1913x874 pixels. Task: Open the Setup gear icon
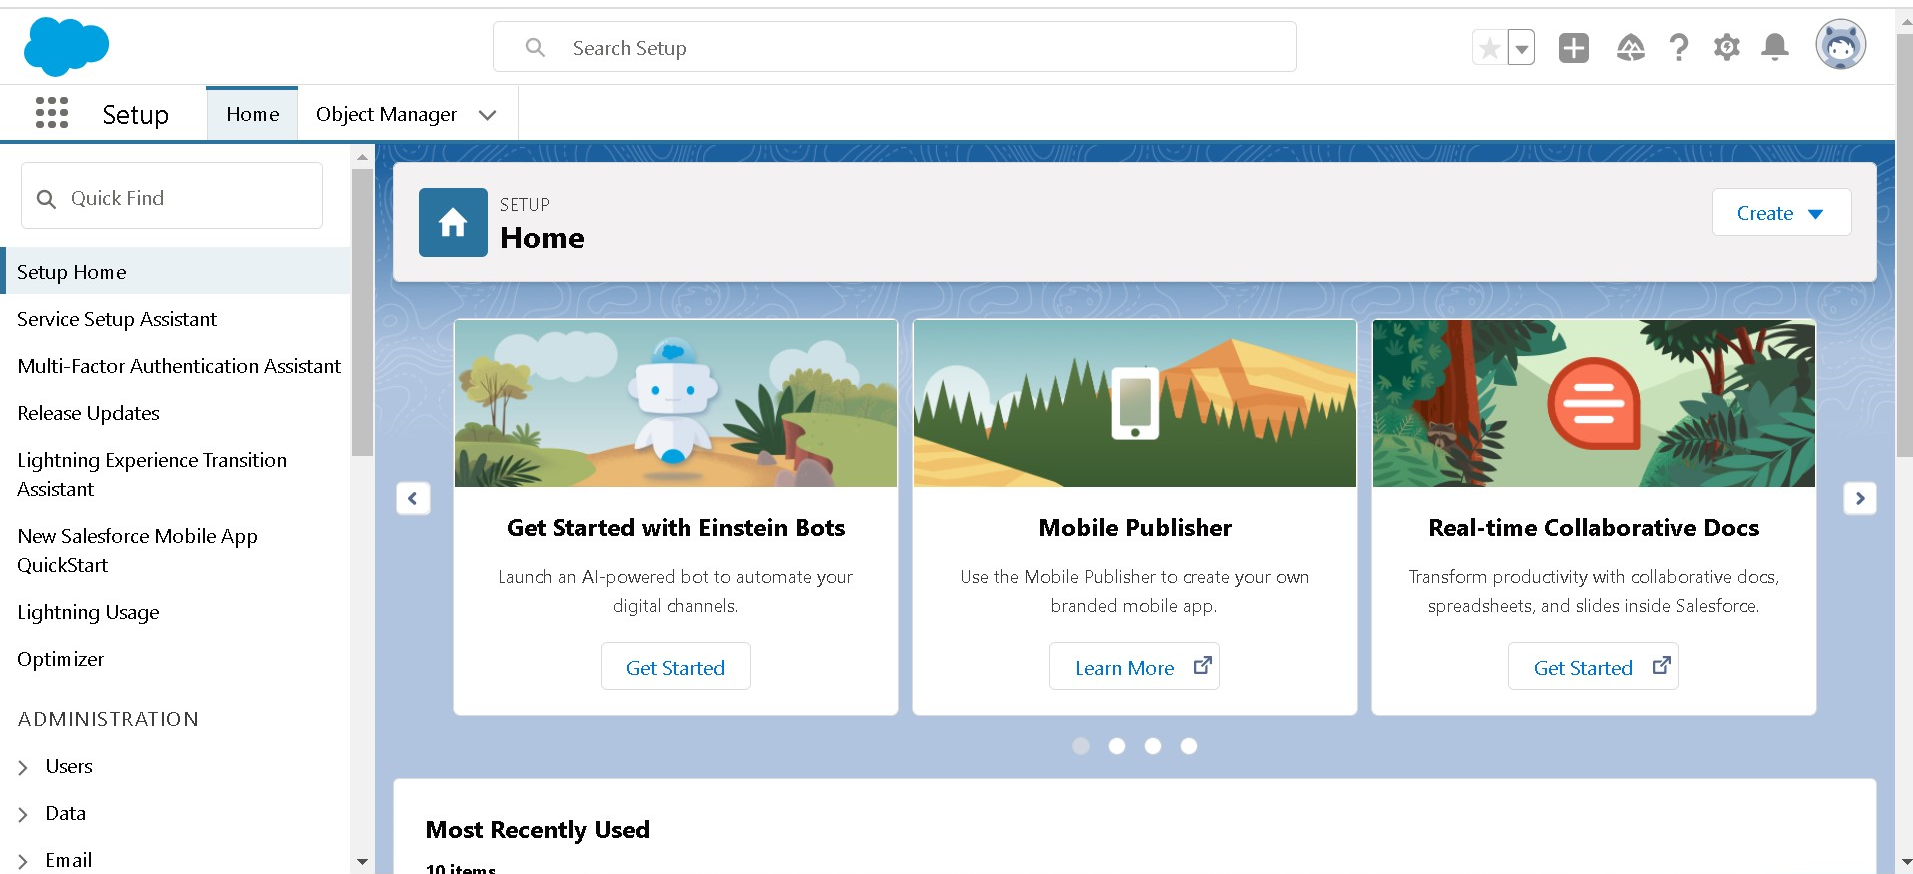(x=1727, y=47)
